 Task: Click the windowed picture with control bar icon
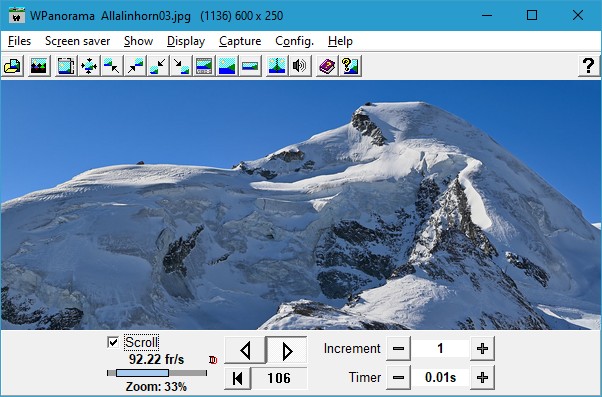pyautogui.click(x=204, y=66)
